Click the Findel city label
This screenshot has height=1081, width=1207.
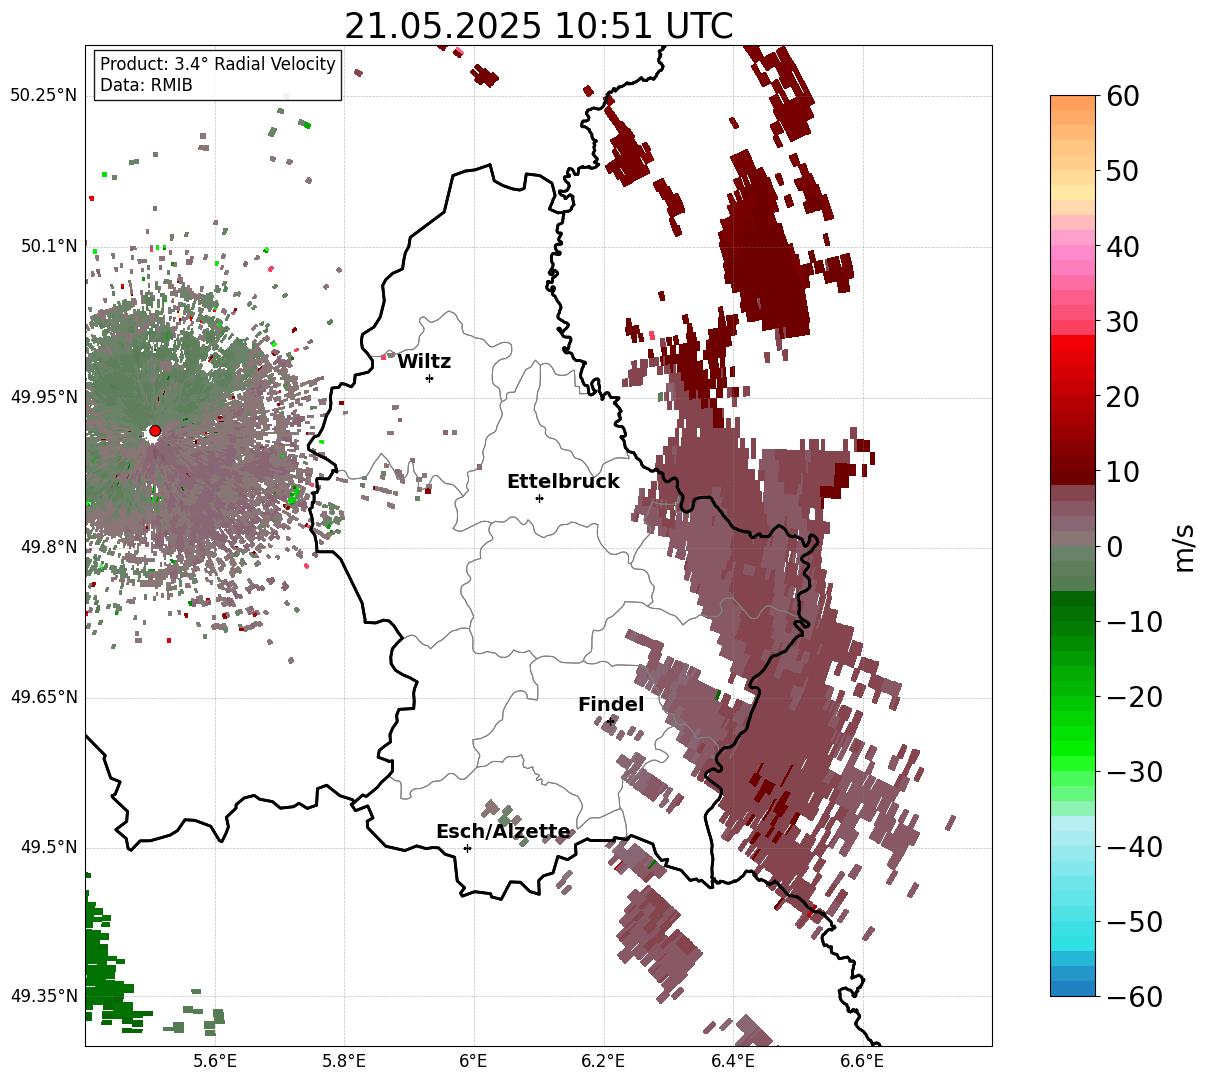pyautogui.click(x=611, y=705)
